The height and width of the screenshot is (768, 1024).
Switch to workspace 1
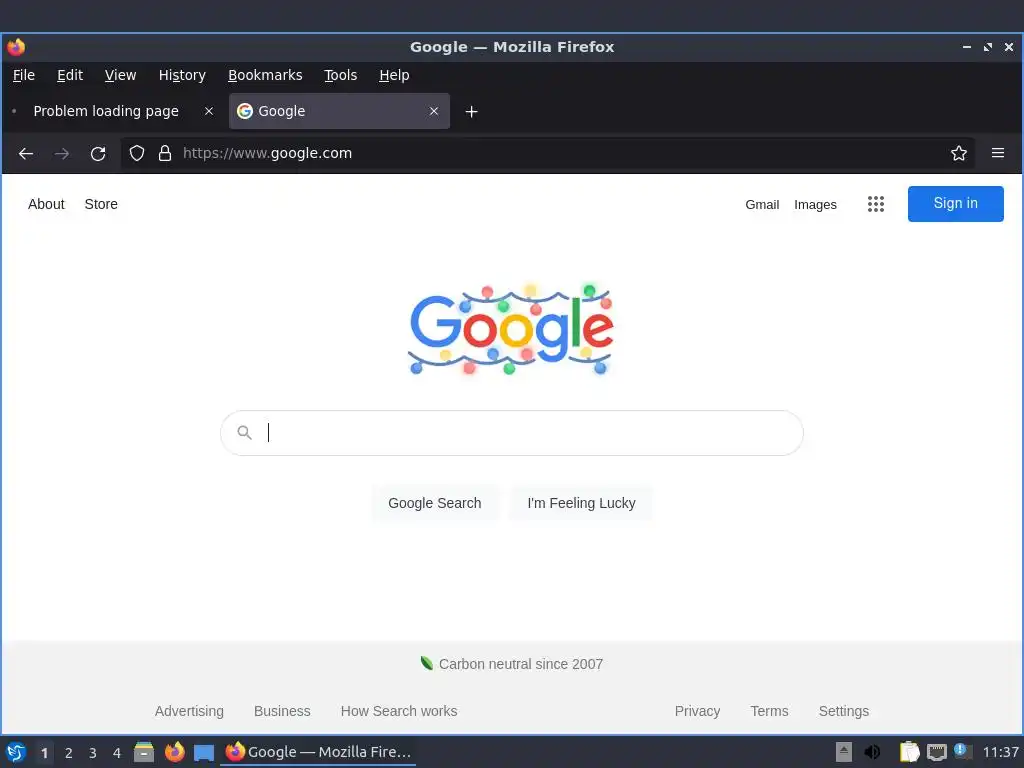point(44,753)
